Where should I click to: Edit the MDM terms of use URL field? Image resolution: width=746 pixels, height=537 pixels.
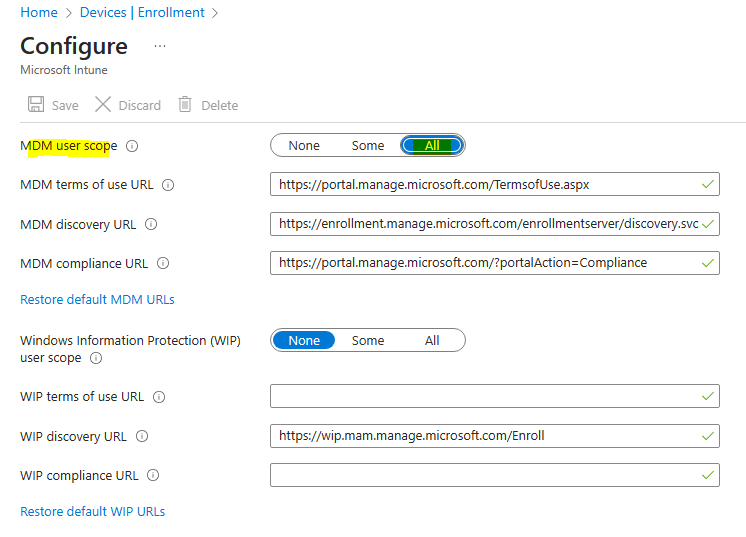click(495, 184)
